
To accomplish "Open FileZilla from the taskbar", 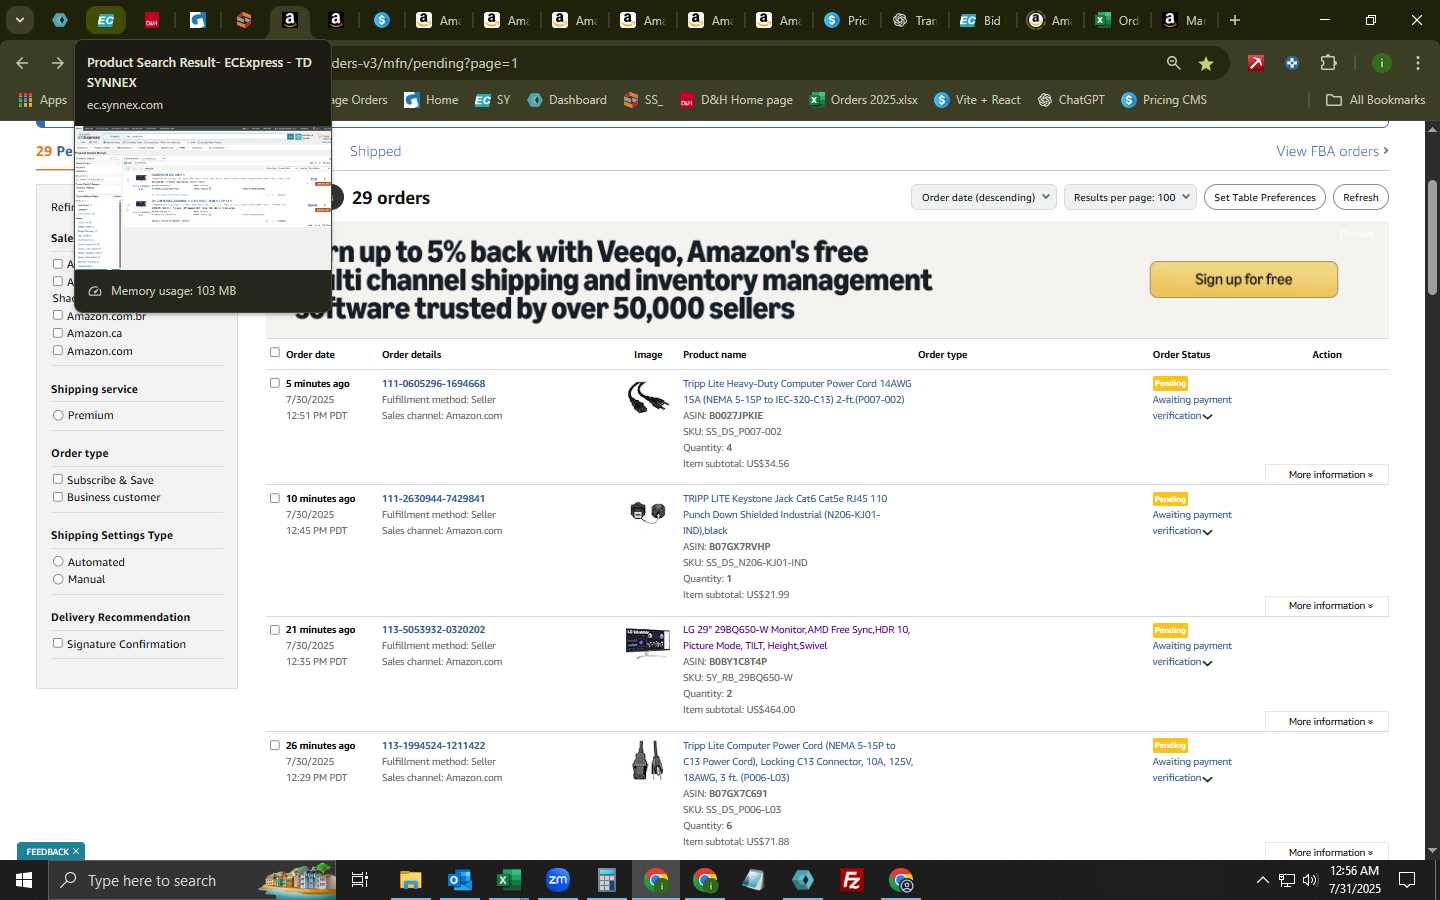I will [x=852, y=880].
